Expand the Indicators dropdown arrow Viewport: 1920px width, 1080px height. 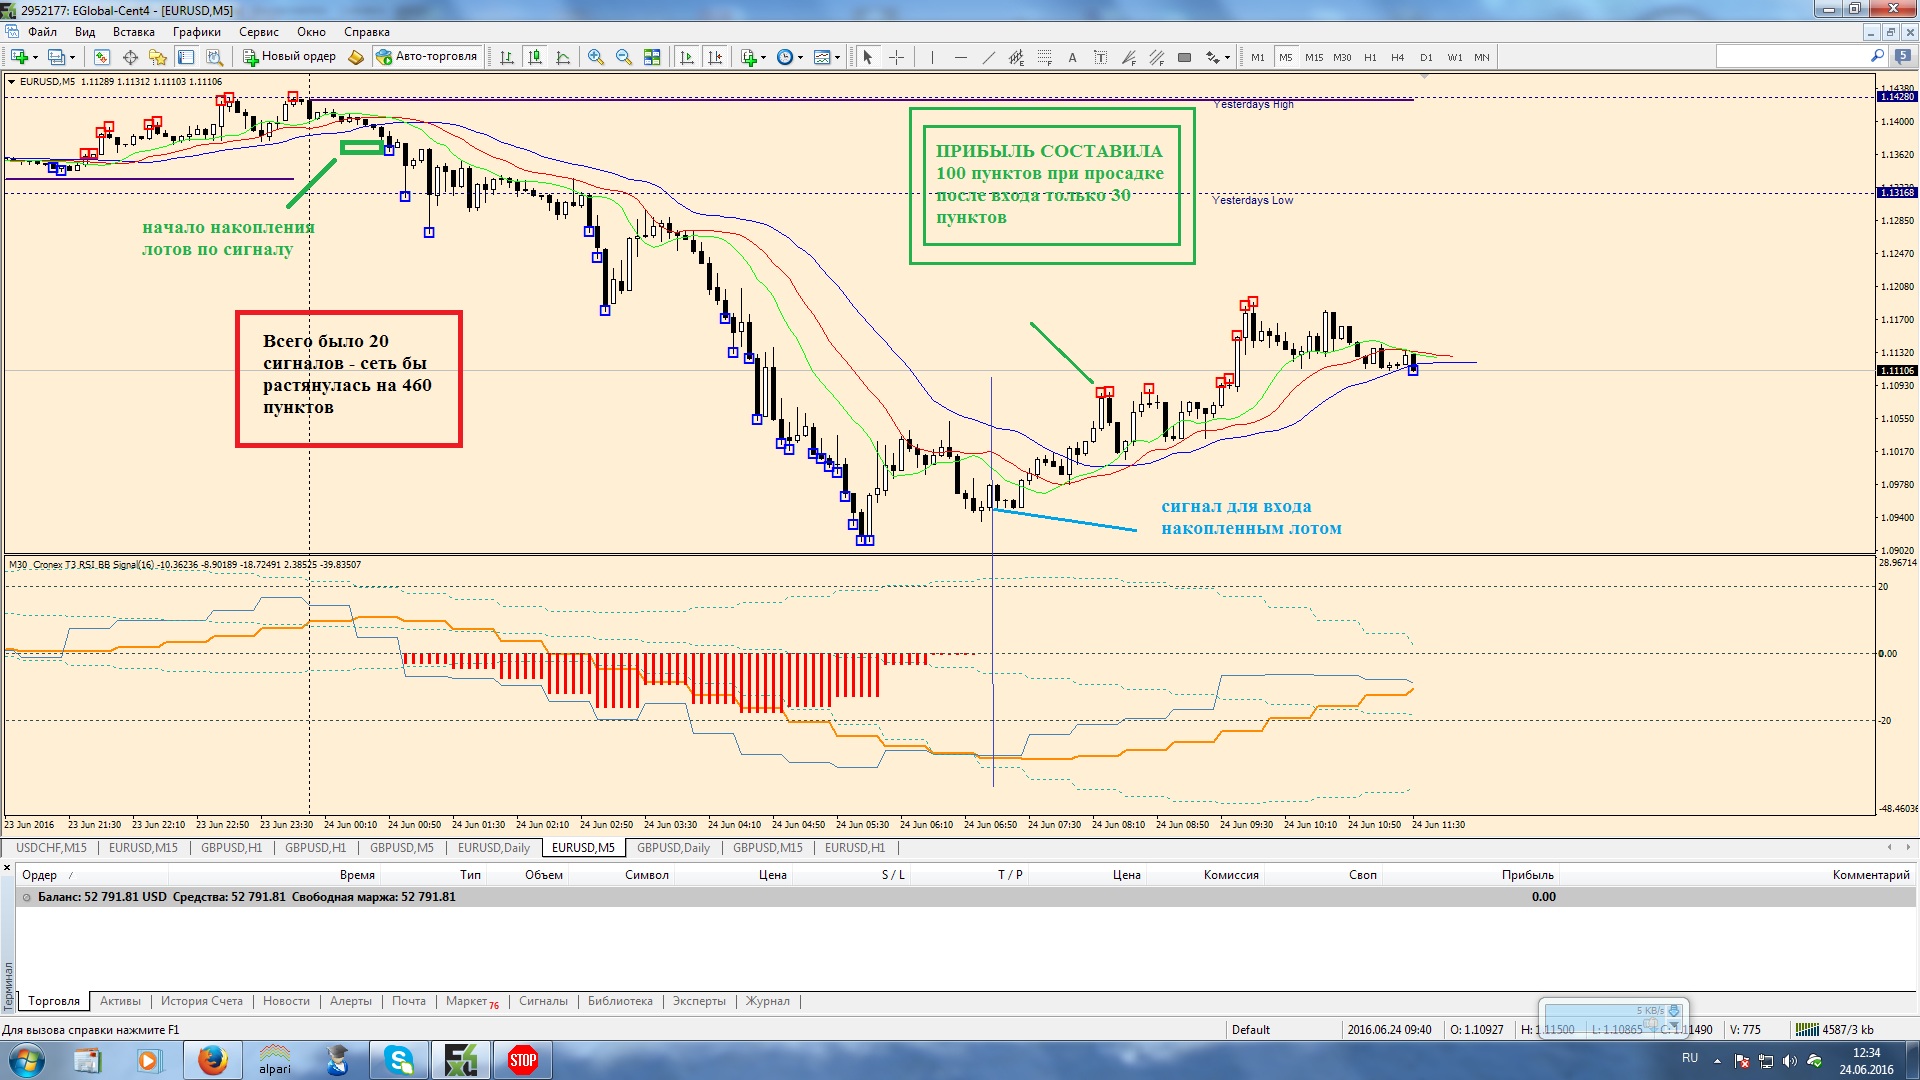(764, 57)
